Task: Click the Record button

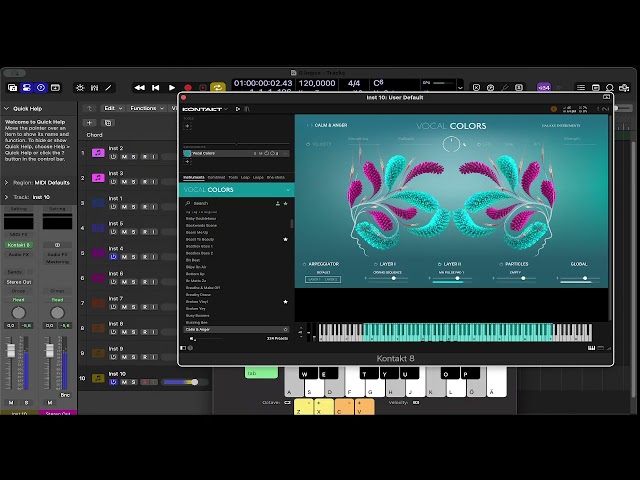Action: coord(188,88)
